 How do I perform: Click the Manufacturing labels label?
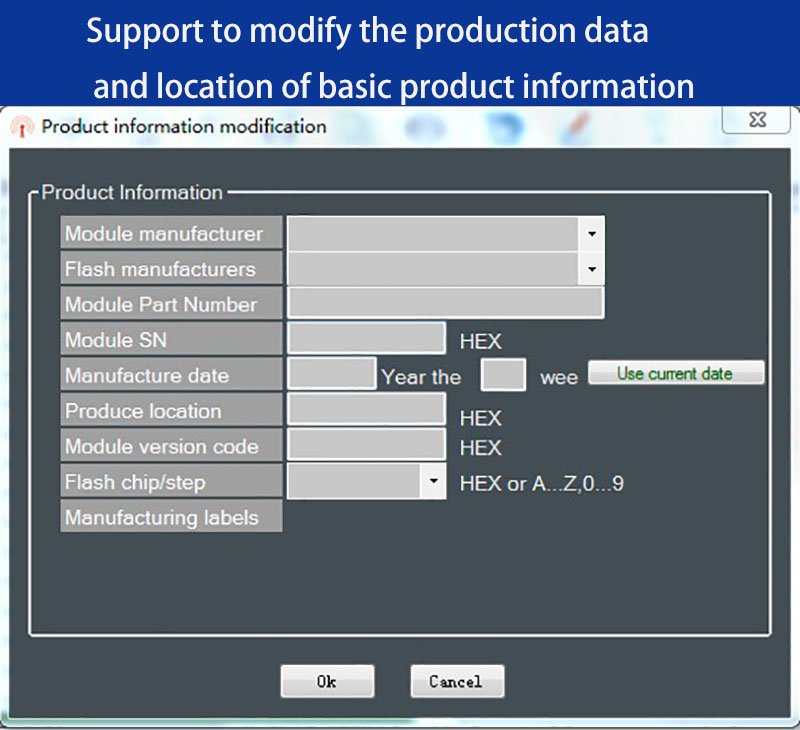[x=171, y=516]
